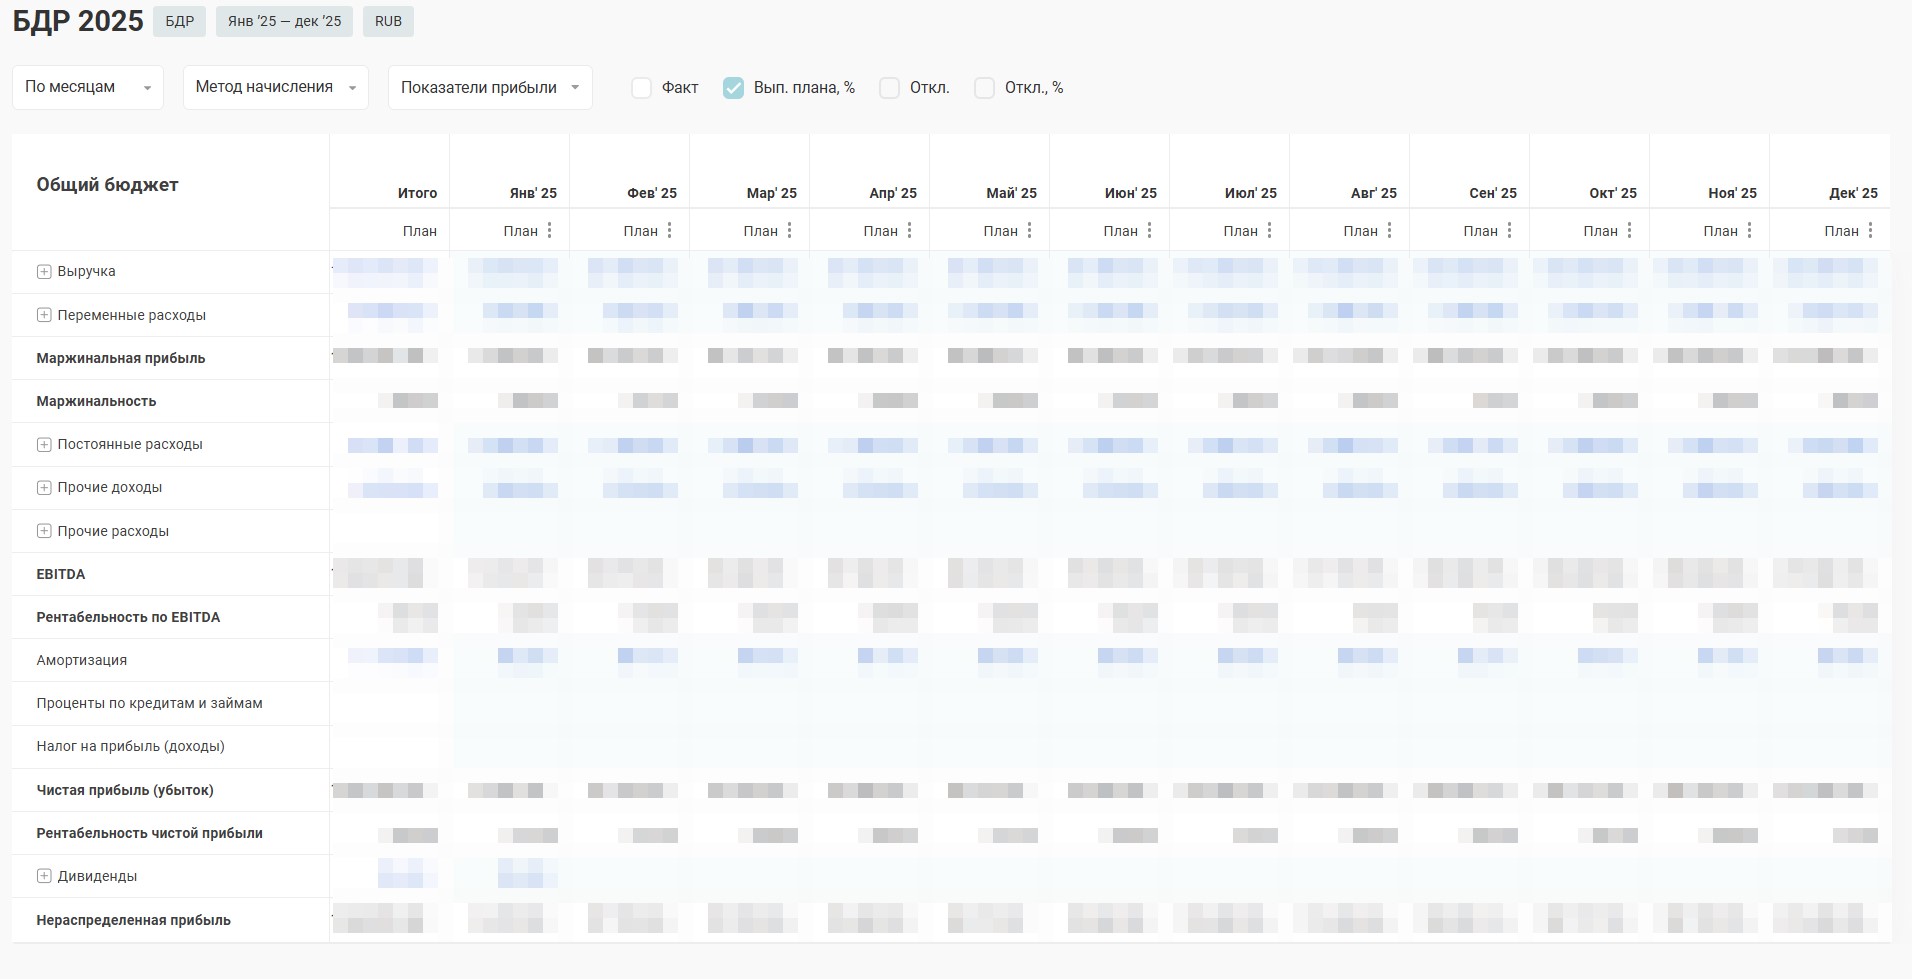Click the Дек' 25 column header
The width and height of the screenshot is (1912, 979).
(1853, 193)
